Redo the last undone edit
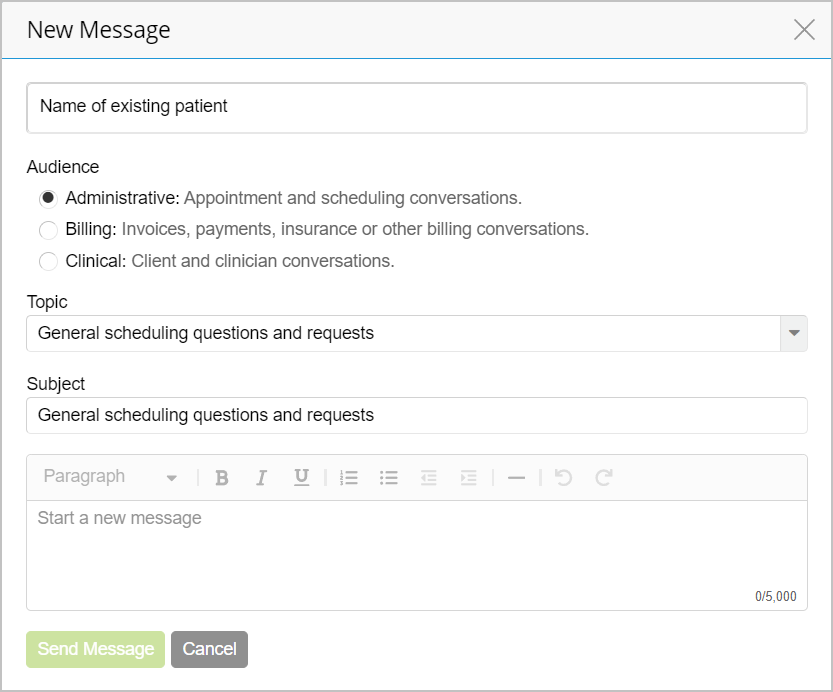Image resolution: width=833 pixels, height=692 pixels. point(603,477)
